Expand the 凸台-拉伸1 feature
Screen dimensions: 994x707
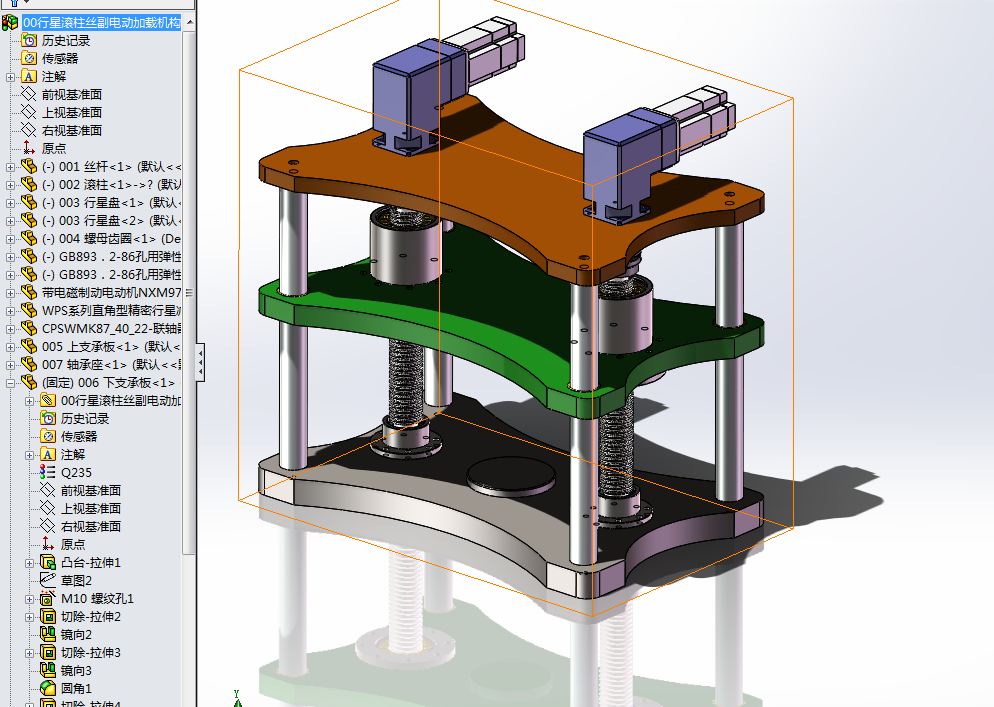(29, 563)
